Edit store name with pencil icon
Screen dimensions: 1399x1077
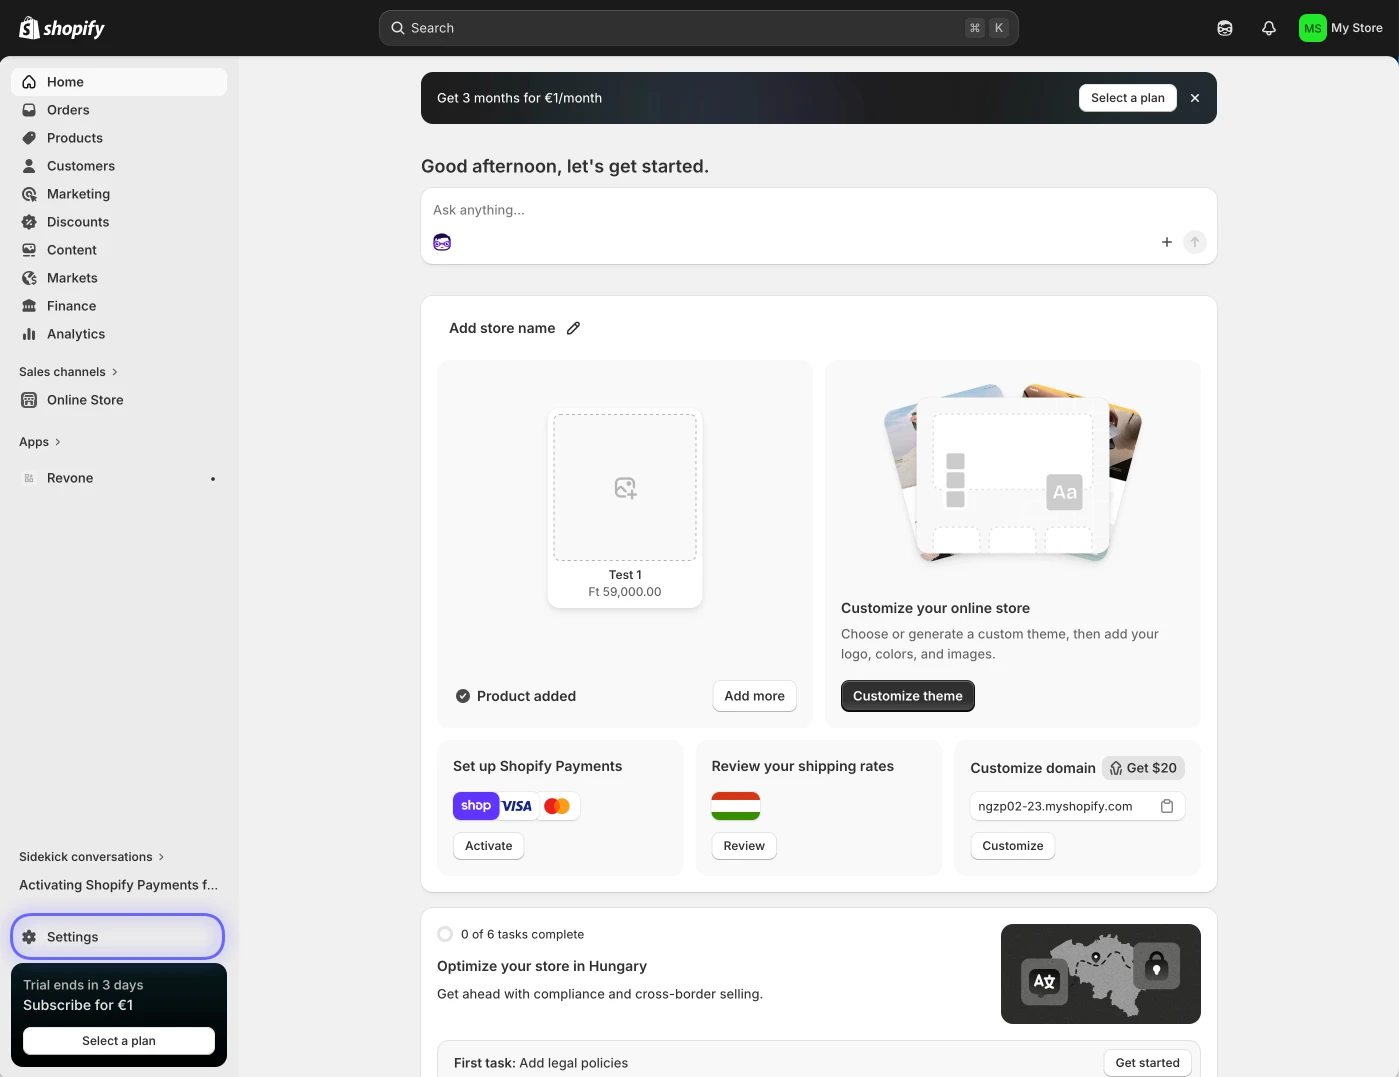tap(573, 328)
